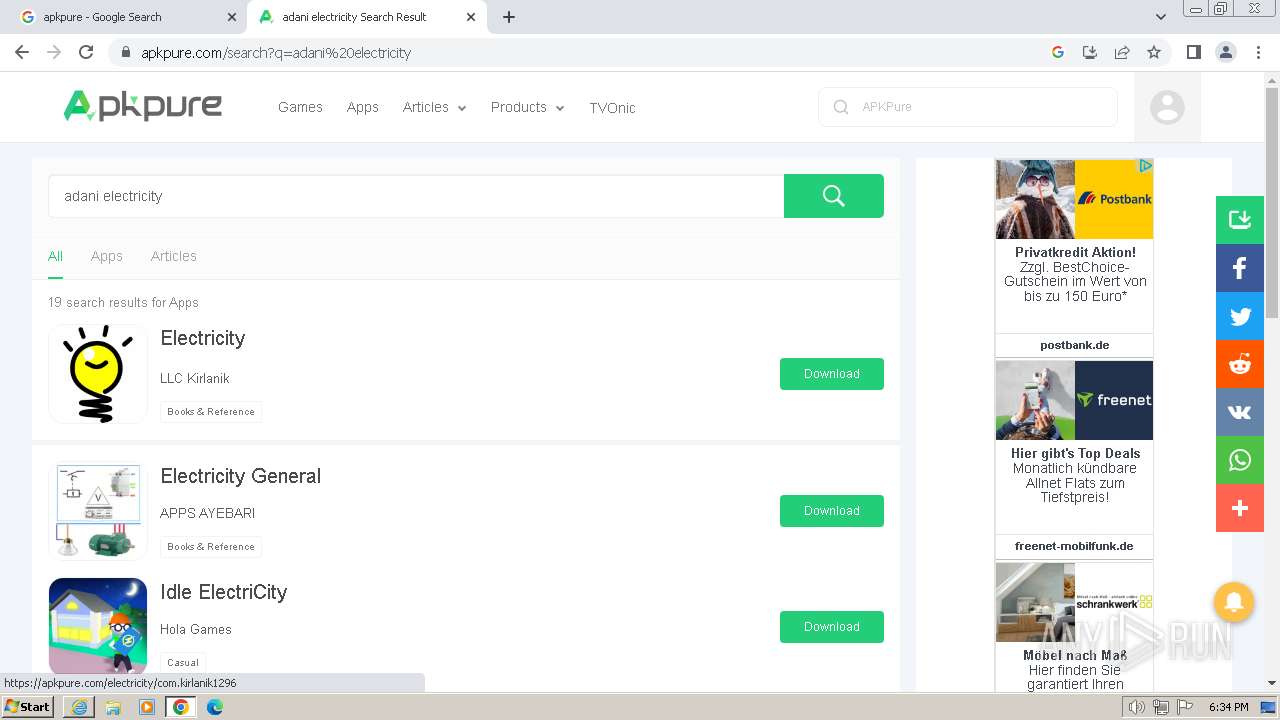Click the share page icon in address bar
Screen dimensions: 1280x720
coord(1122,52)
